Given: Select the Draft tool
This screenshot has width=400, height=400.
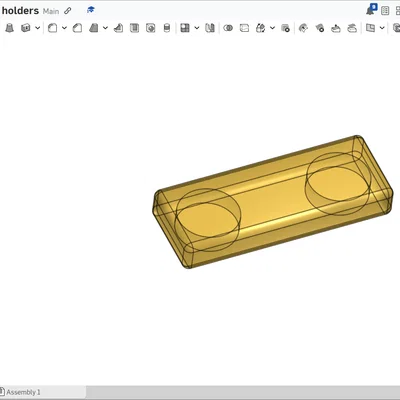Looking at the screenshot, I should [94, 28].
